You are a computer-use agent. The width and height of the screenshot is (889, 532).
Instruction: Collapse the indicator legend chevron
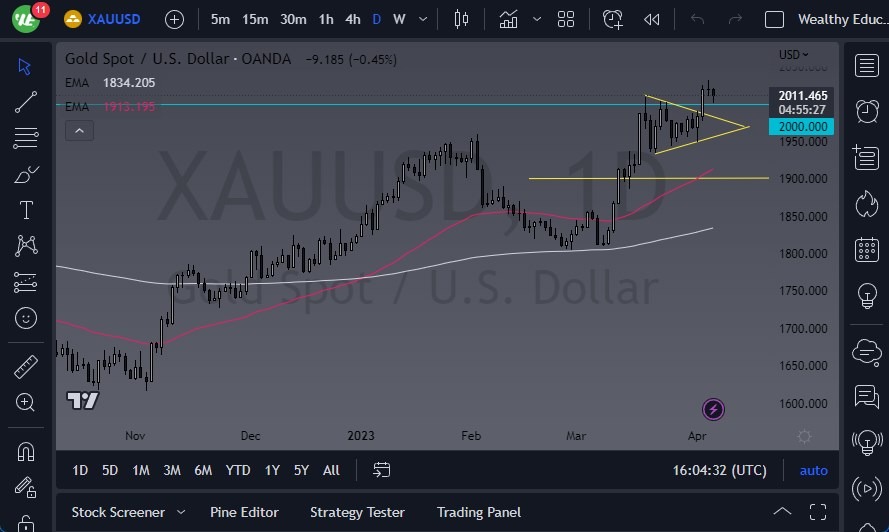[79, 131]
